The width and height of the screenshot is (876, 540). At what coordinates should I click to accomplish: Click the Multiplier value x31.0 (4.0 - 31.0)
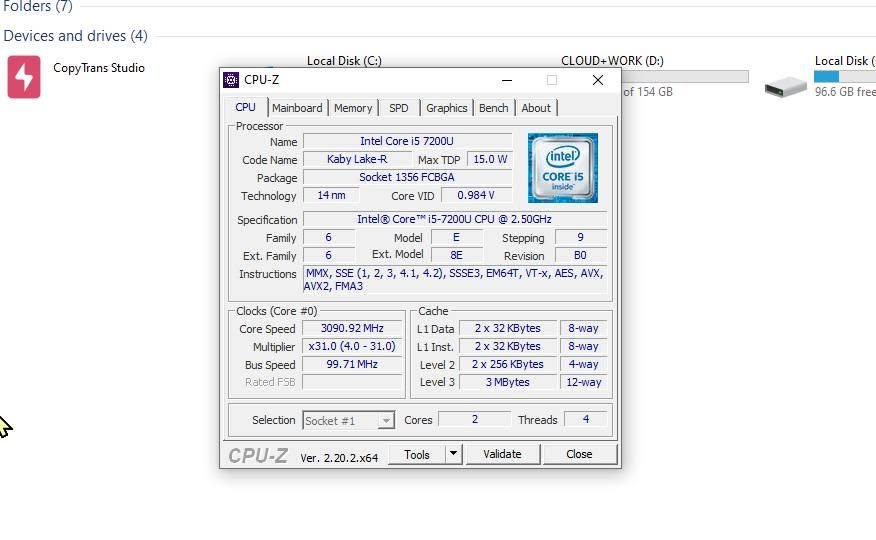click(352, 346)
